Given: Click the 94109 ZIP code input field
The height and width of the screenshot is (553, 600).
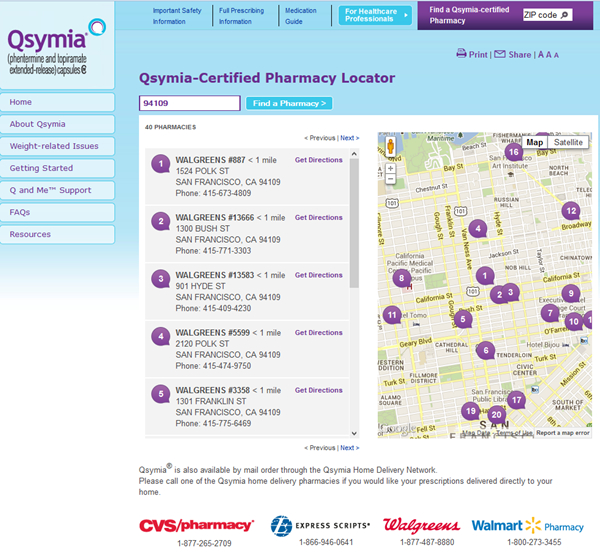Looking at the screenshot, I should click(x=190, y=103).
